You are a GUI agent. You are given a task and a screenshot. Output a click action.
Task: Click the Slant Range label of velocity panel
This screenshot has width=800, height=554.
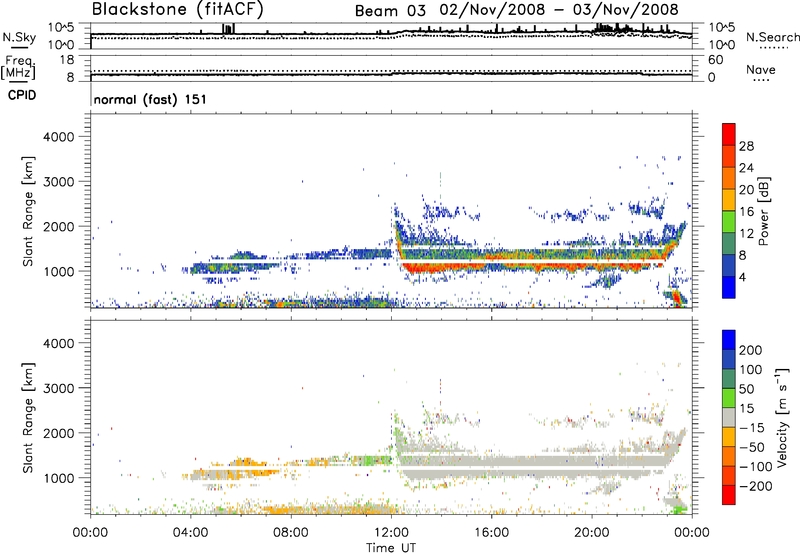[x=28, y=417]
